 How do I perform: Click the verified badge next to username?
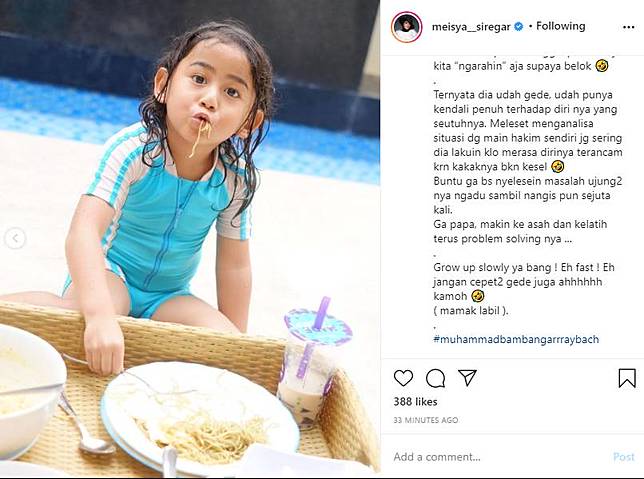[519, 27]
